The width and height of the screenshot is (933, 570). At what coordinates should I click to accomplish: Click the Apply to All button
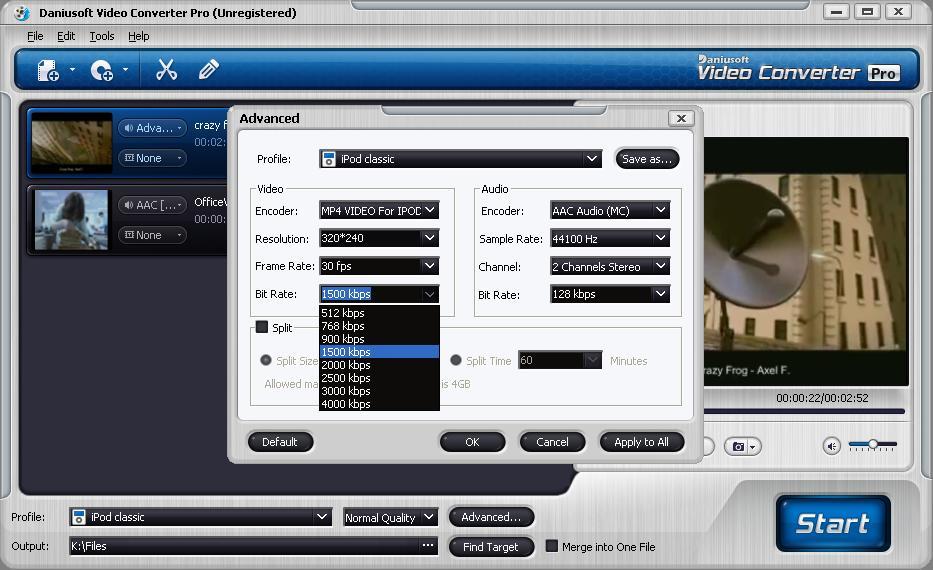point(641,442)
